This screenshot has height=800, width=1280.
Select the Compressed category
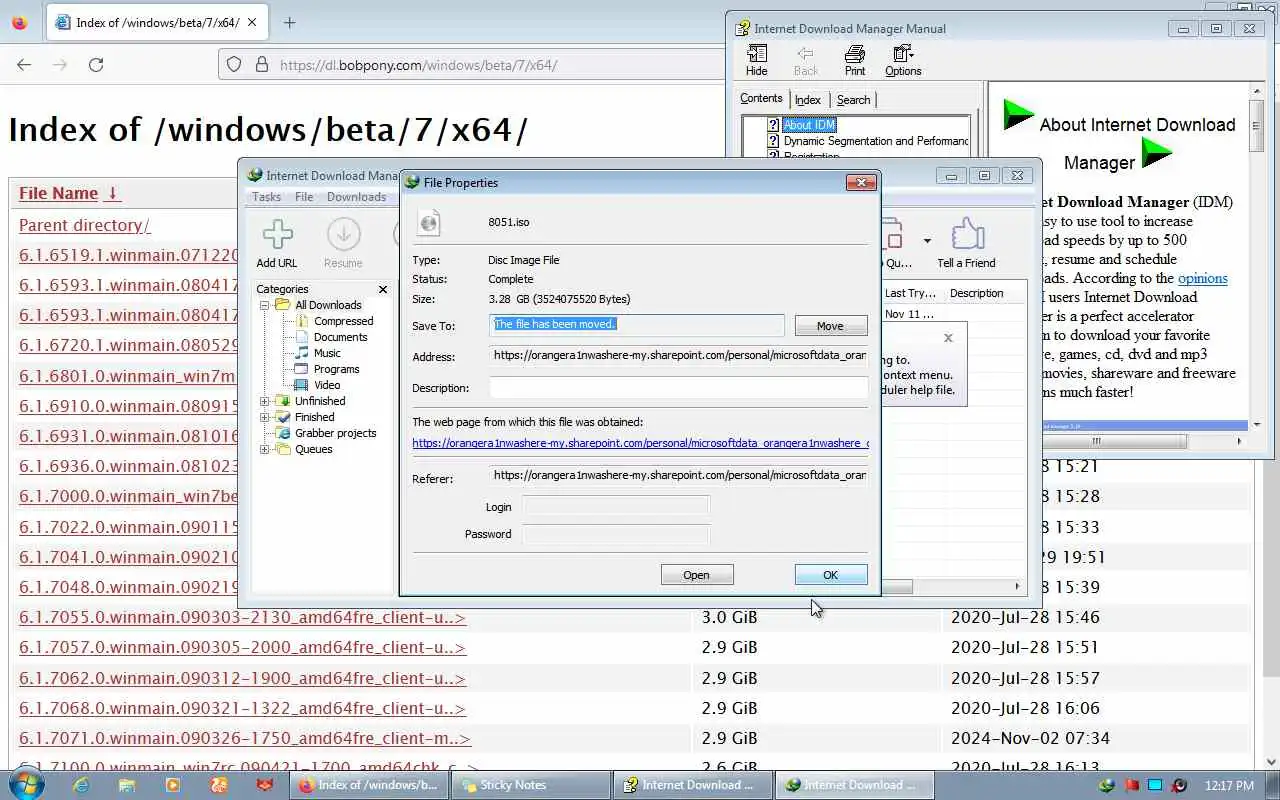[343, 321]
